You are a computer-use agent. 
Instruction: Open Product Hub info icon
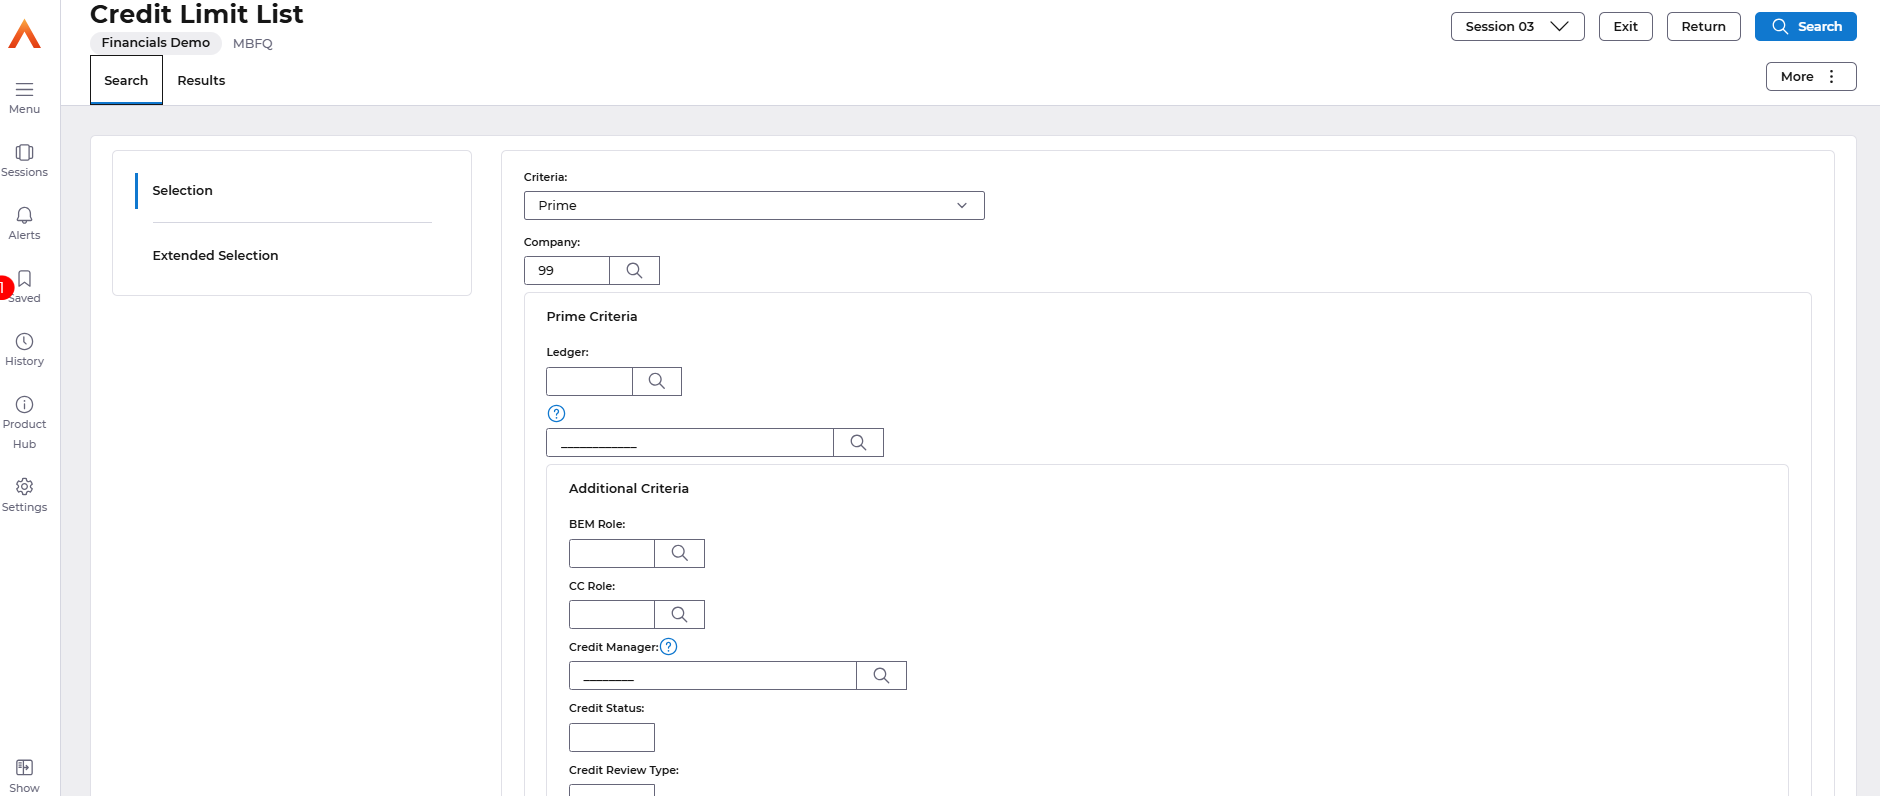(24, 404)
